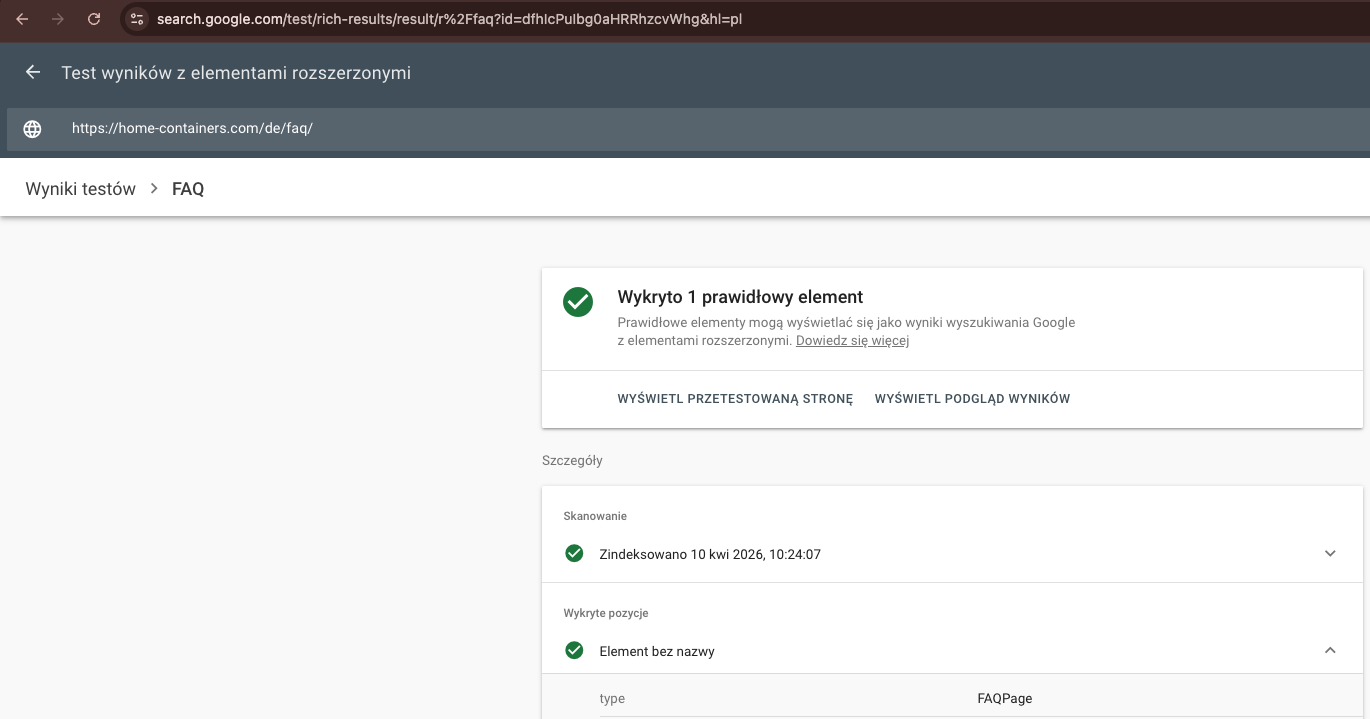Select the Element bez nazwy label
The width and height of the screenshot is (1370, 719).
[x=657, y=651]
